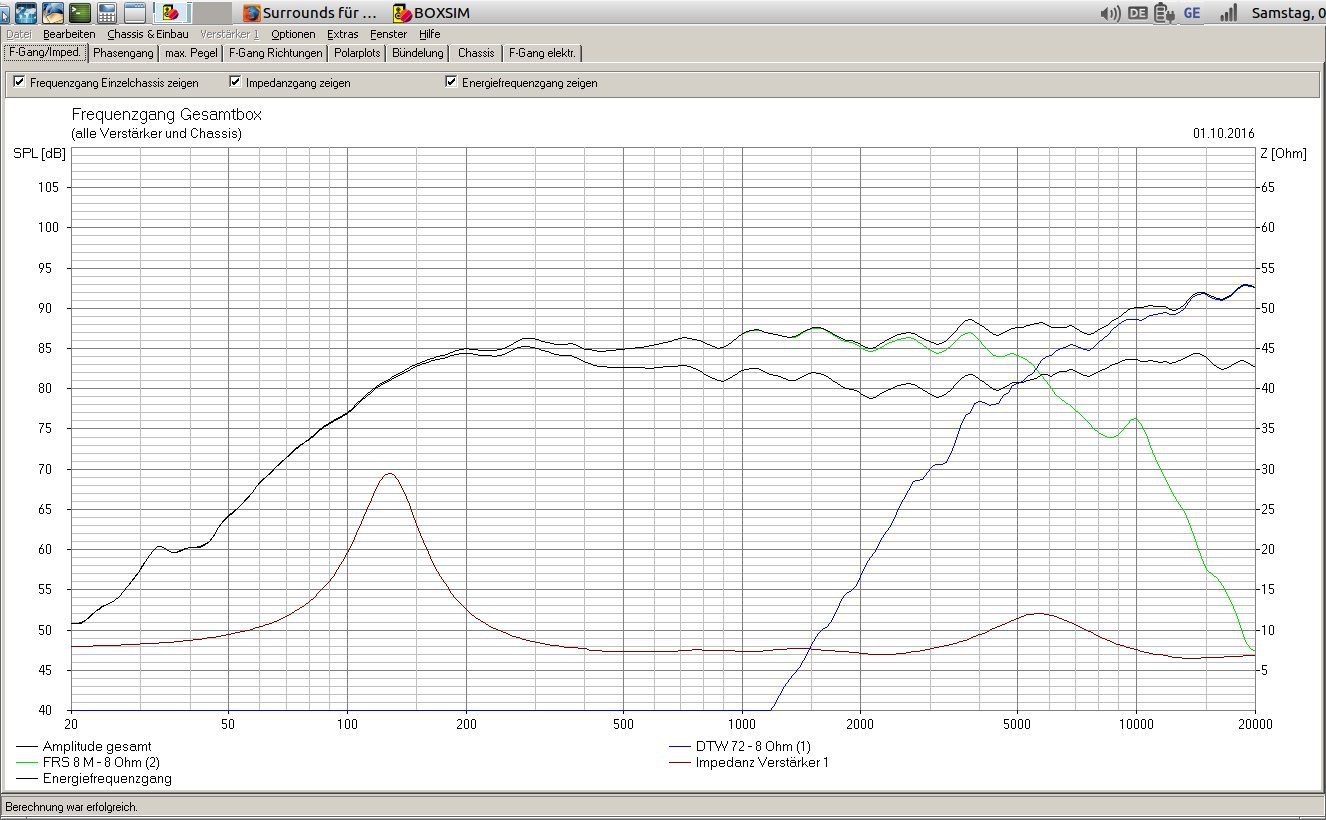The image size is (1326, 820).
Task: Launch the Thunderbird mail icon
Action: click(x=53, y=13)
